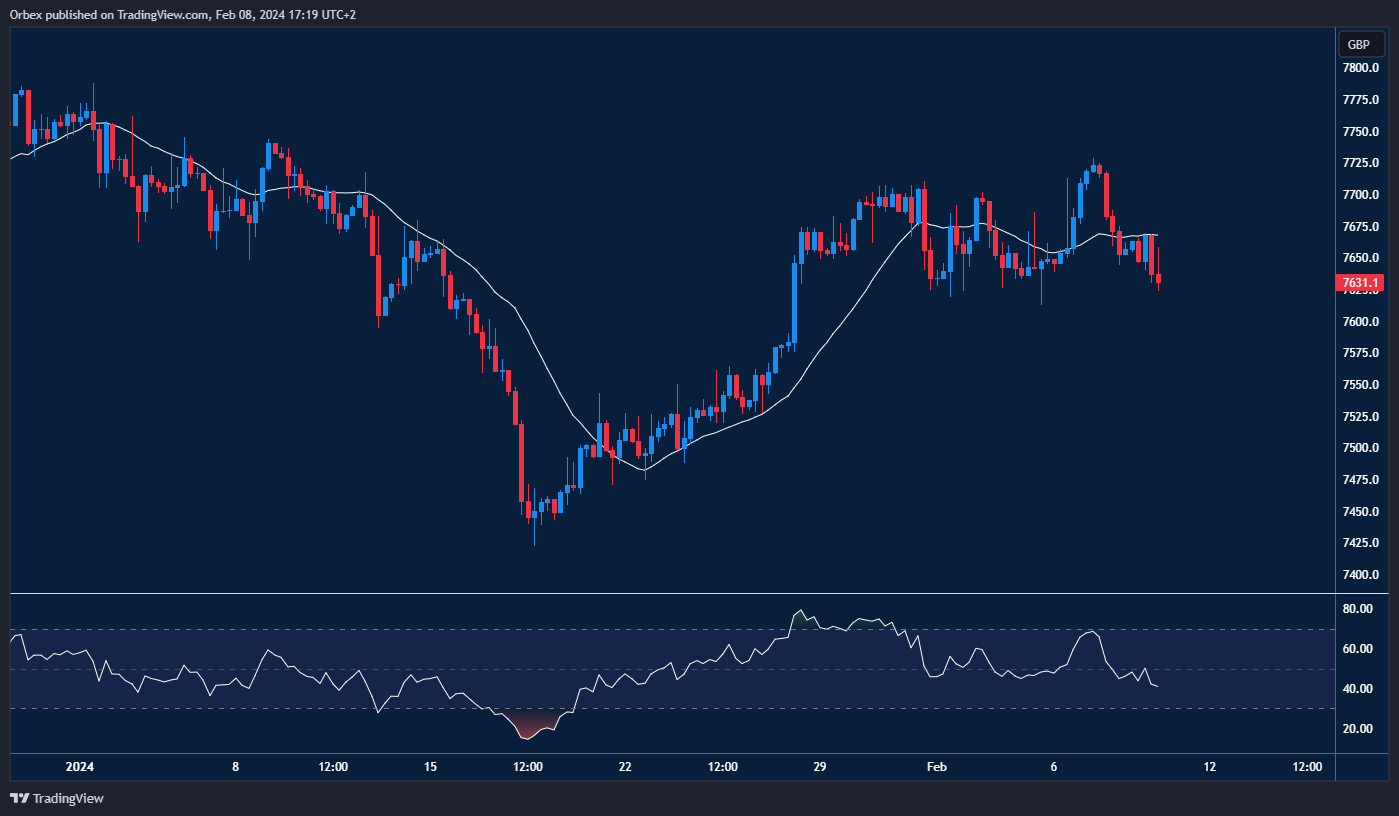Select the 7800.0 price axis label

pyautogui.click(x=1361, y=68)
